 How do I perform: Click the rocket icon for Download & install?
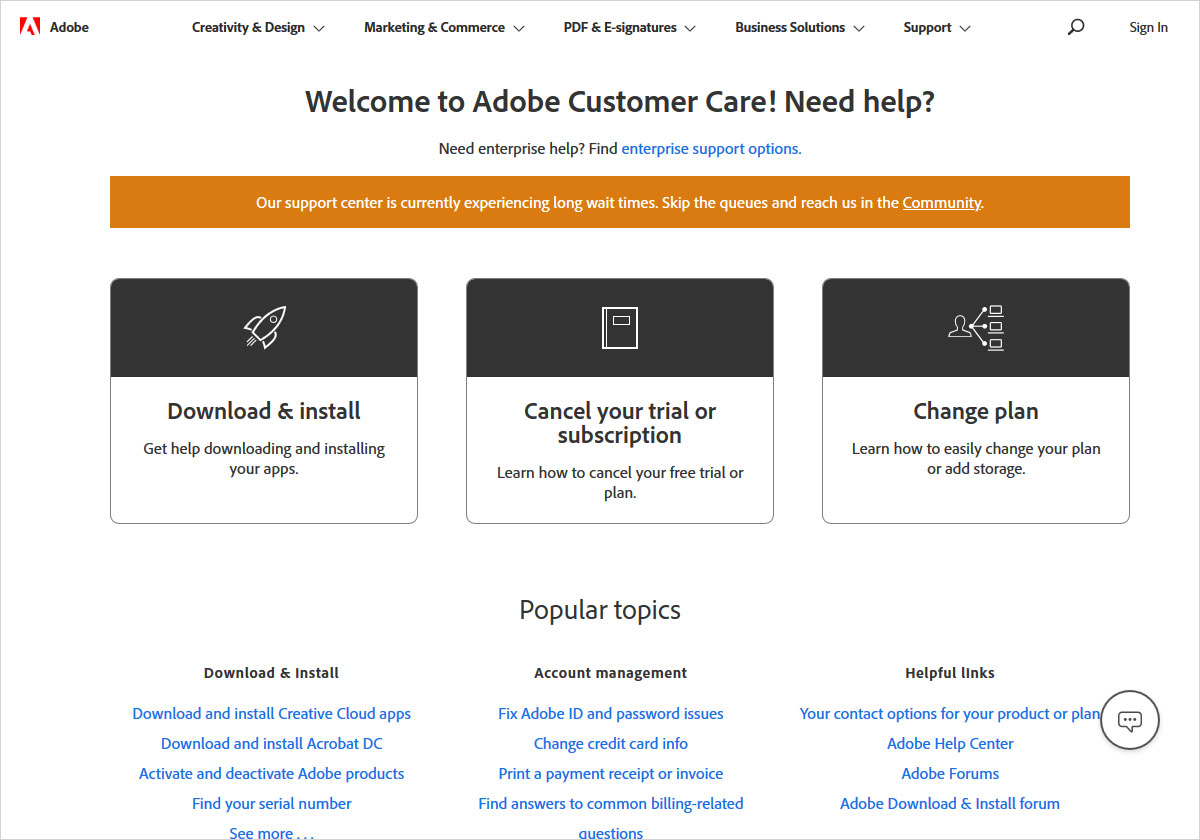click(264, 327)
